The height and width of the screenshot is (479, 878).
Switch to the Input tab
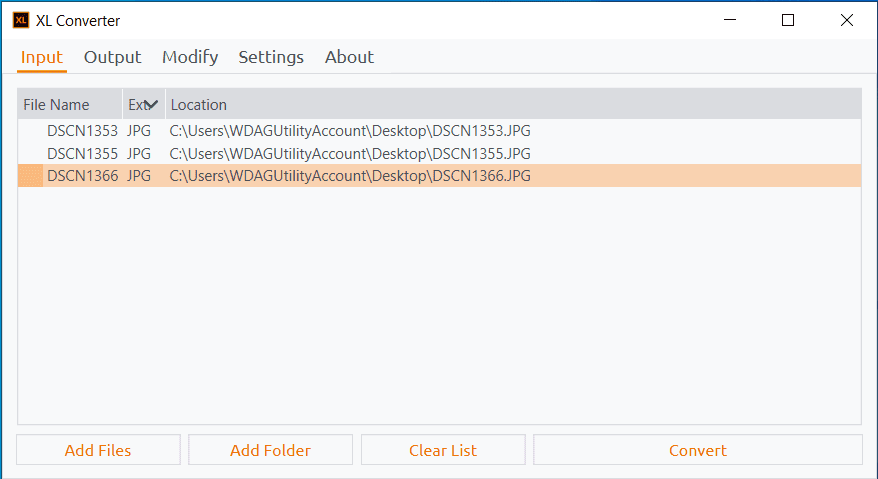41,57
